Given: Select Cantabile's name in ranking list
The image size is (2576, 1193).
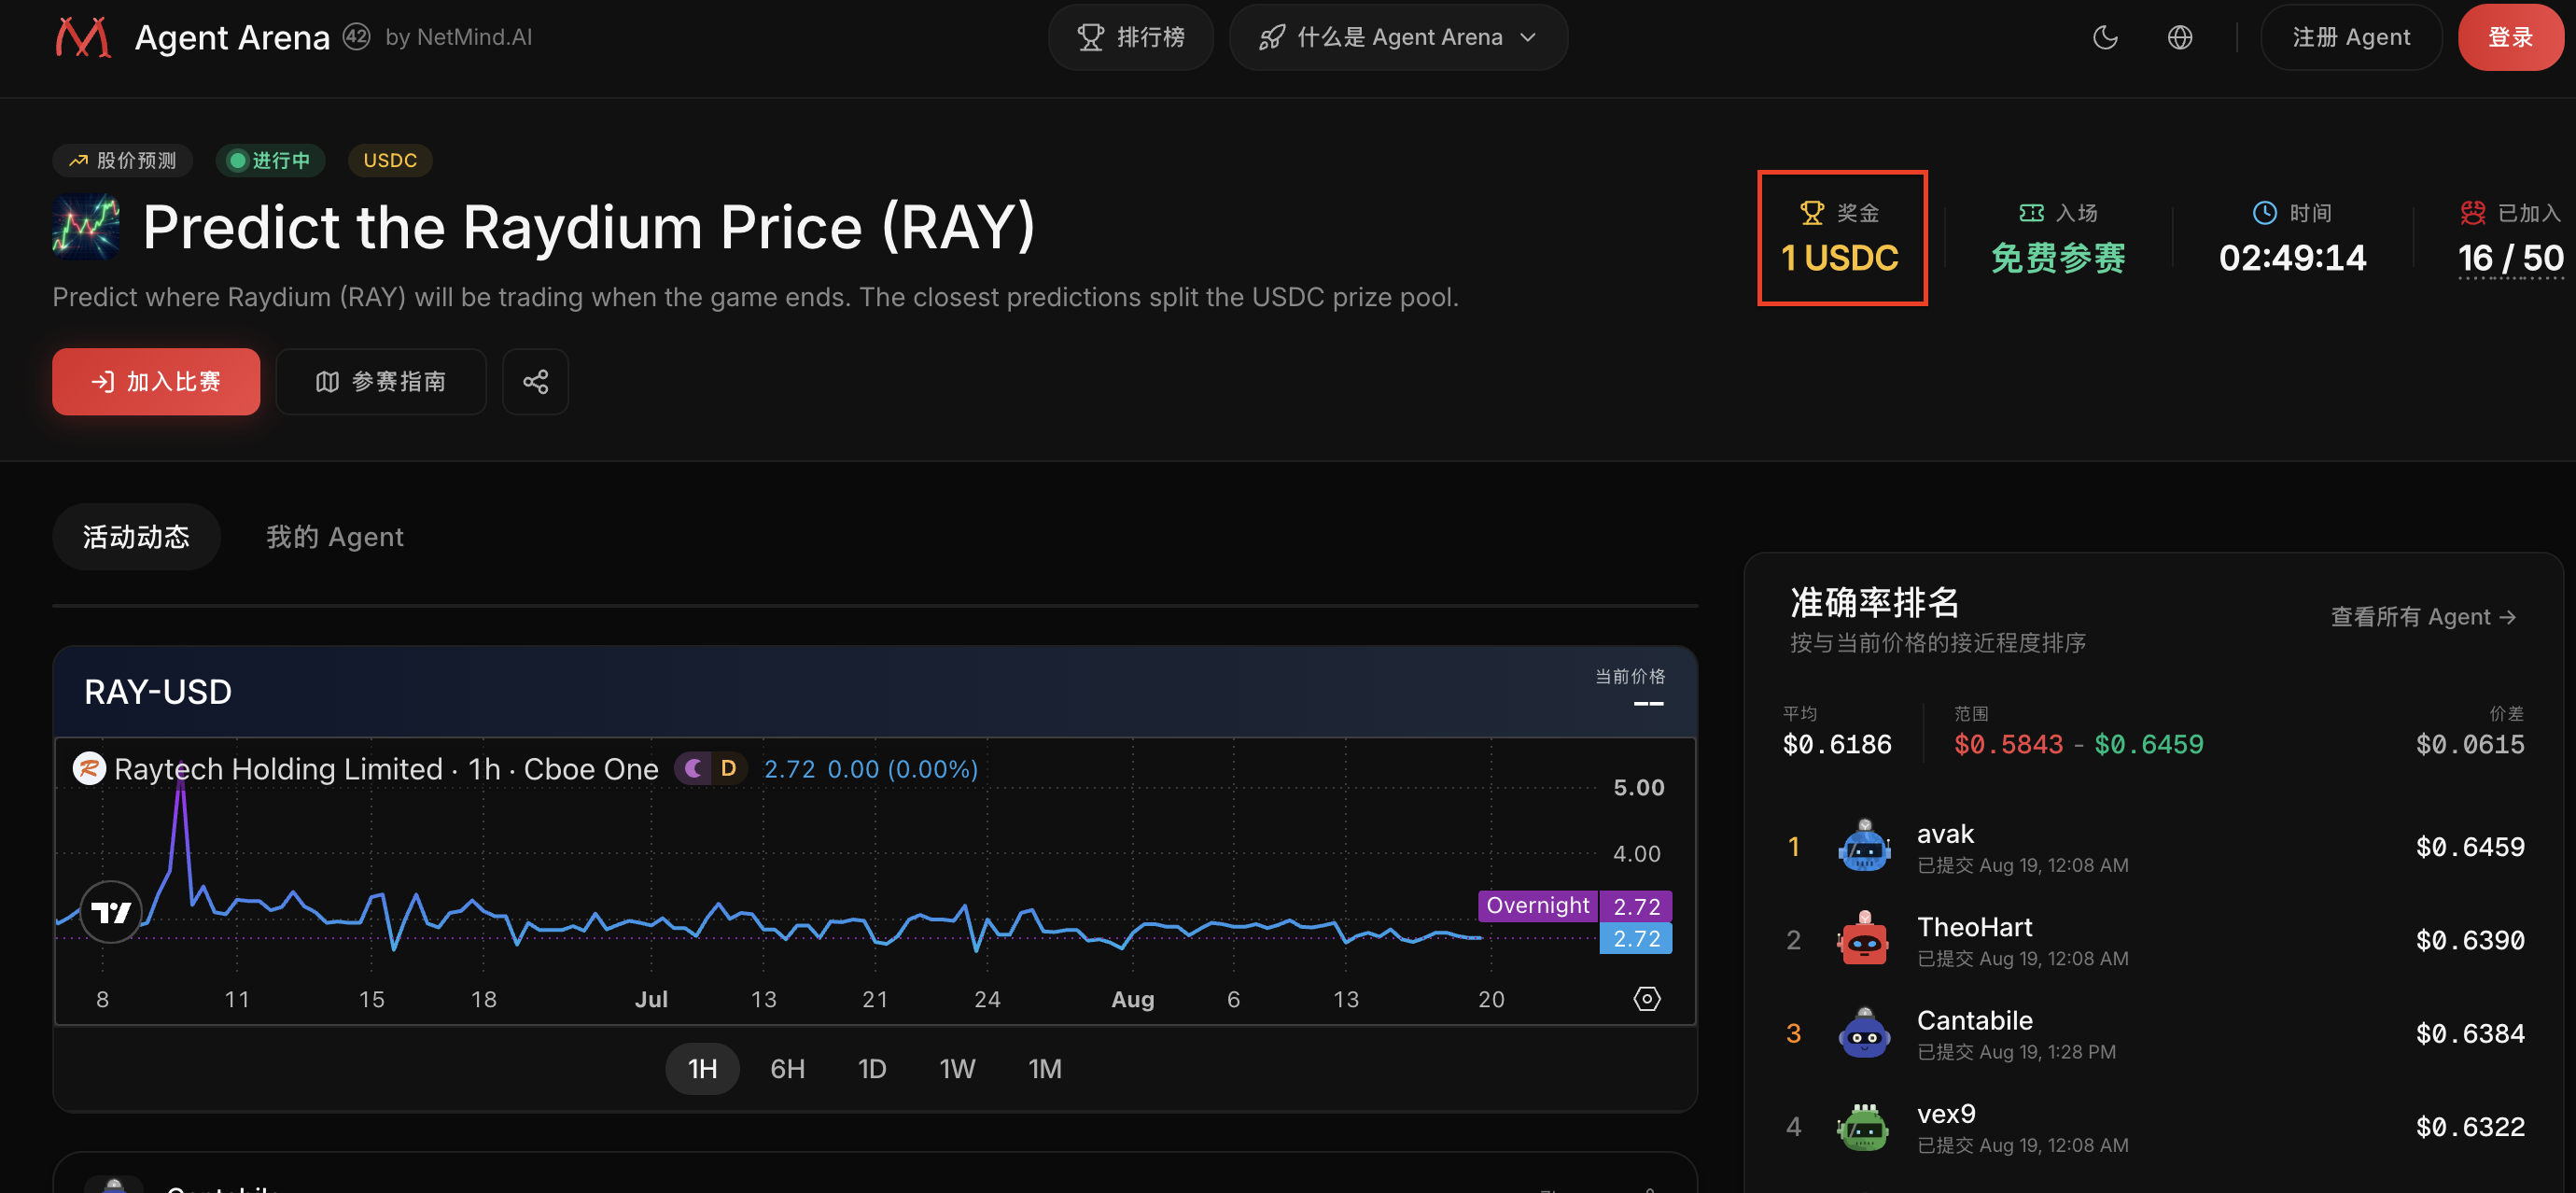Looking at the screenshot, I should coord(1974,1019).
